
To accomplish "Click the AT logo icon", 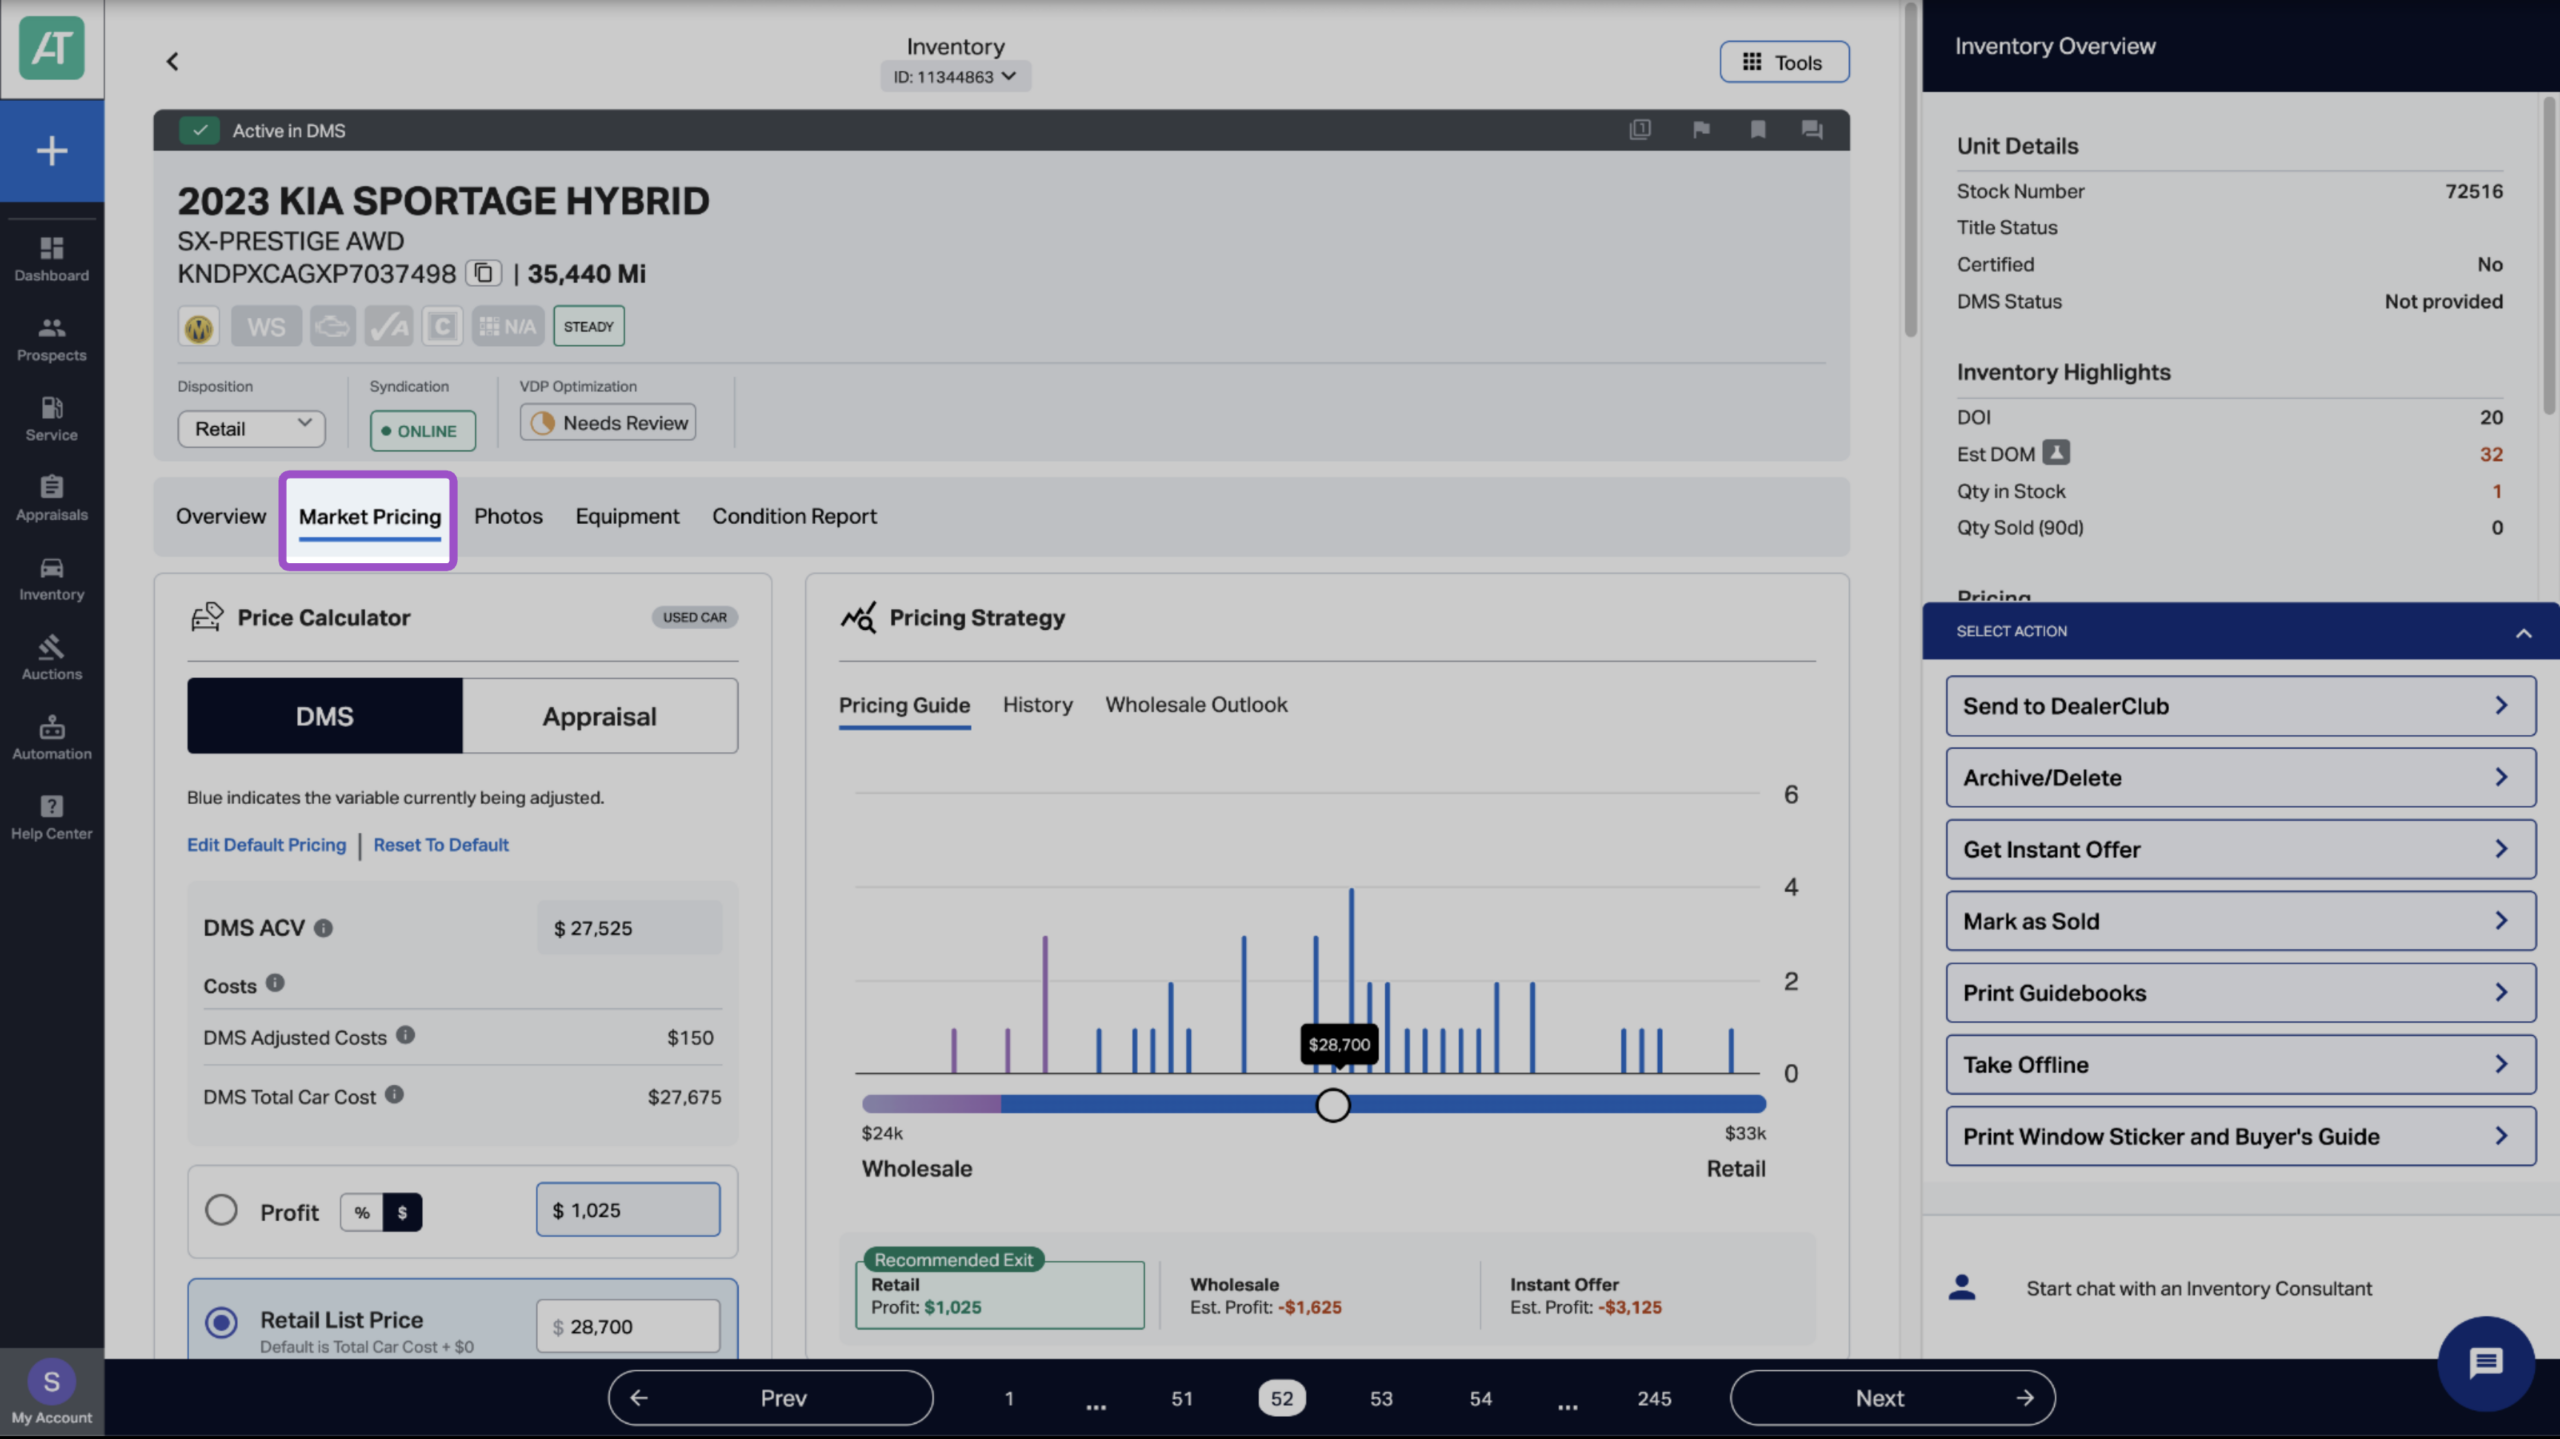I will [x=51, y=48].
